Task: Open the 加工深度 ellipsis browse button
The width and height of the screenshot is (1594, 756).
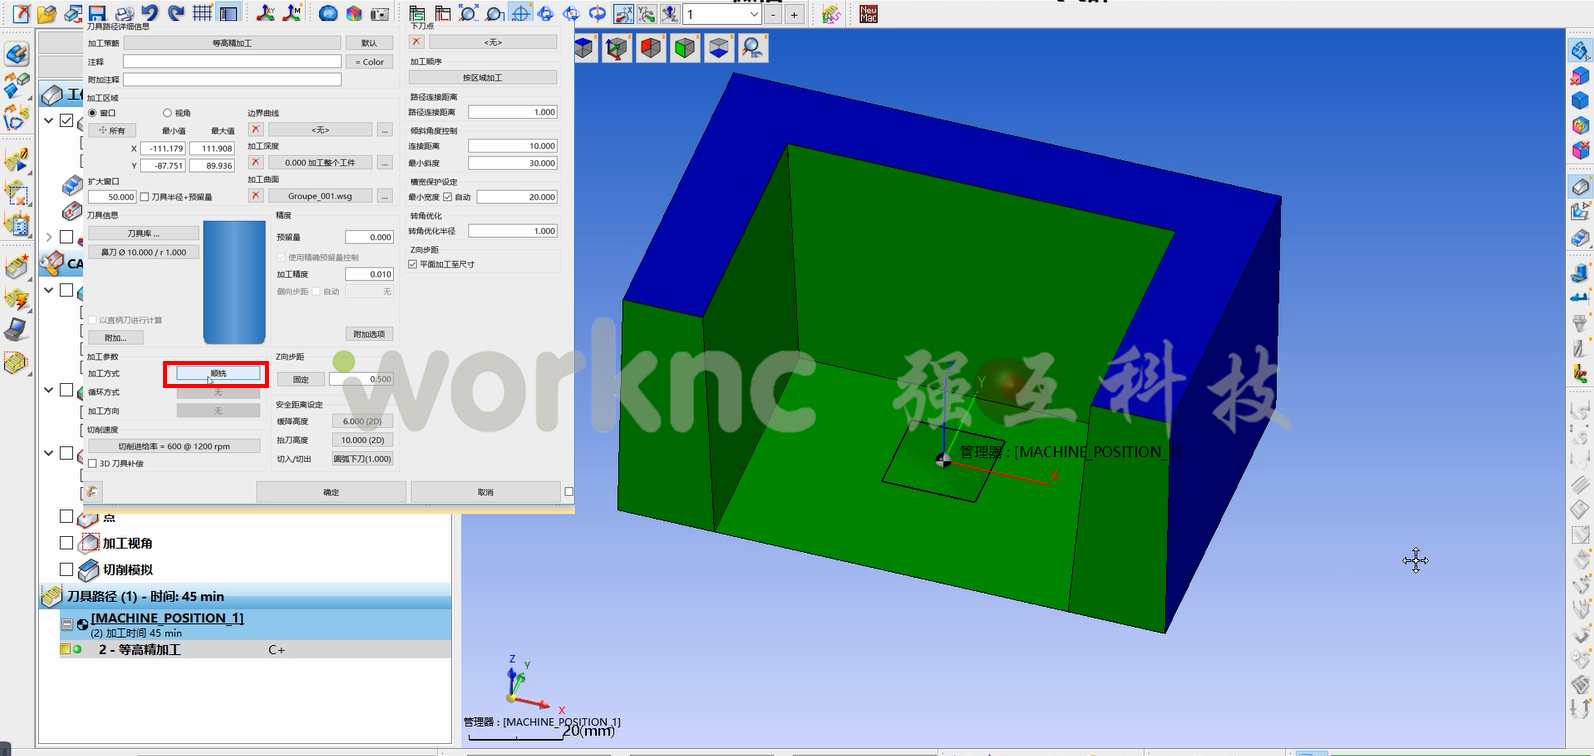Action: pos(384,162)
